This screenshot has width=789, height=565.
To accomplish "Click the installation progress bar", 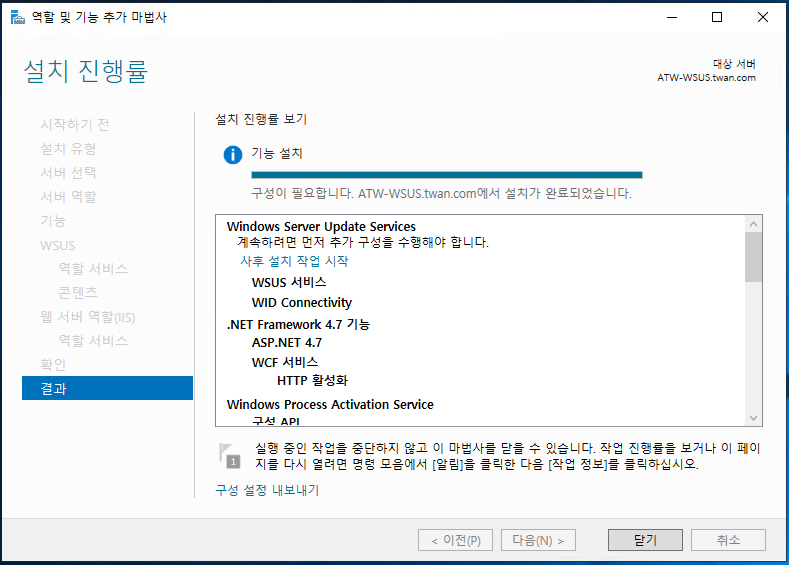I will point(447,175).
